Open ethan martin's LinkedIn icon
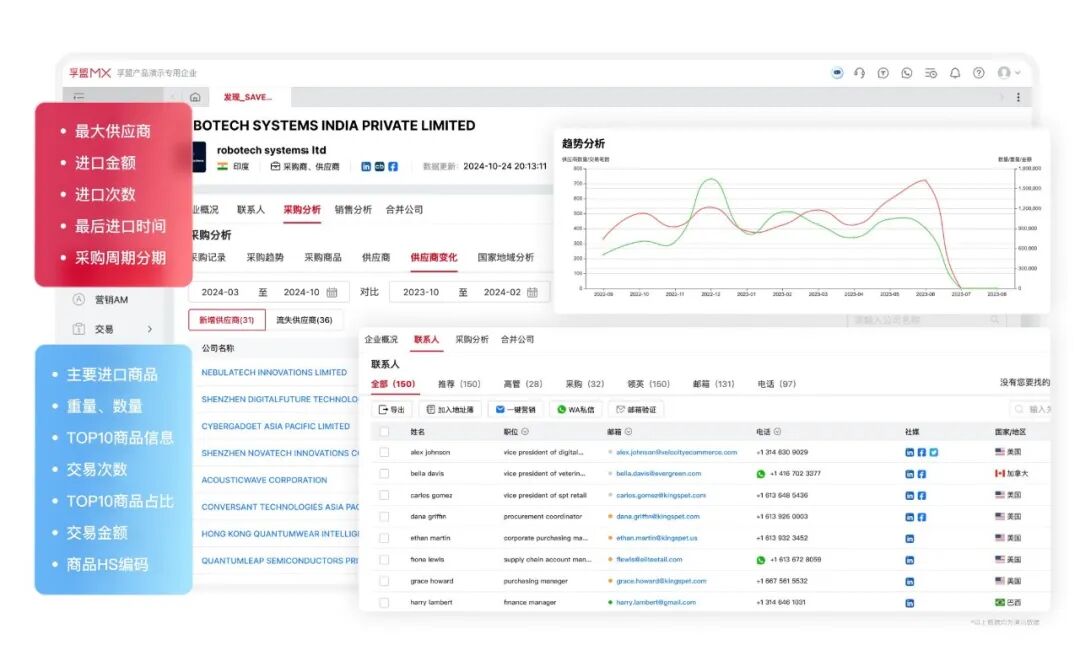 pos(910,538)
